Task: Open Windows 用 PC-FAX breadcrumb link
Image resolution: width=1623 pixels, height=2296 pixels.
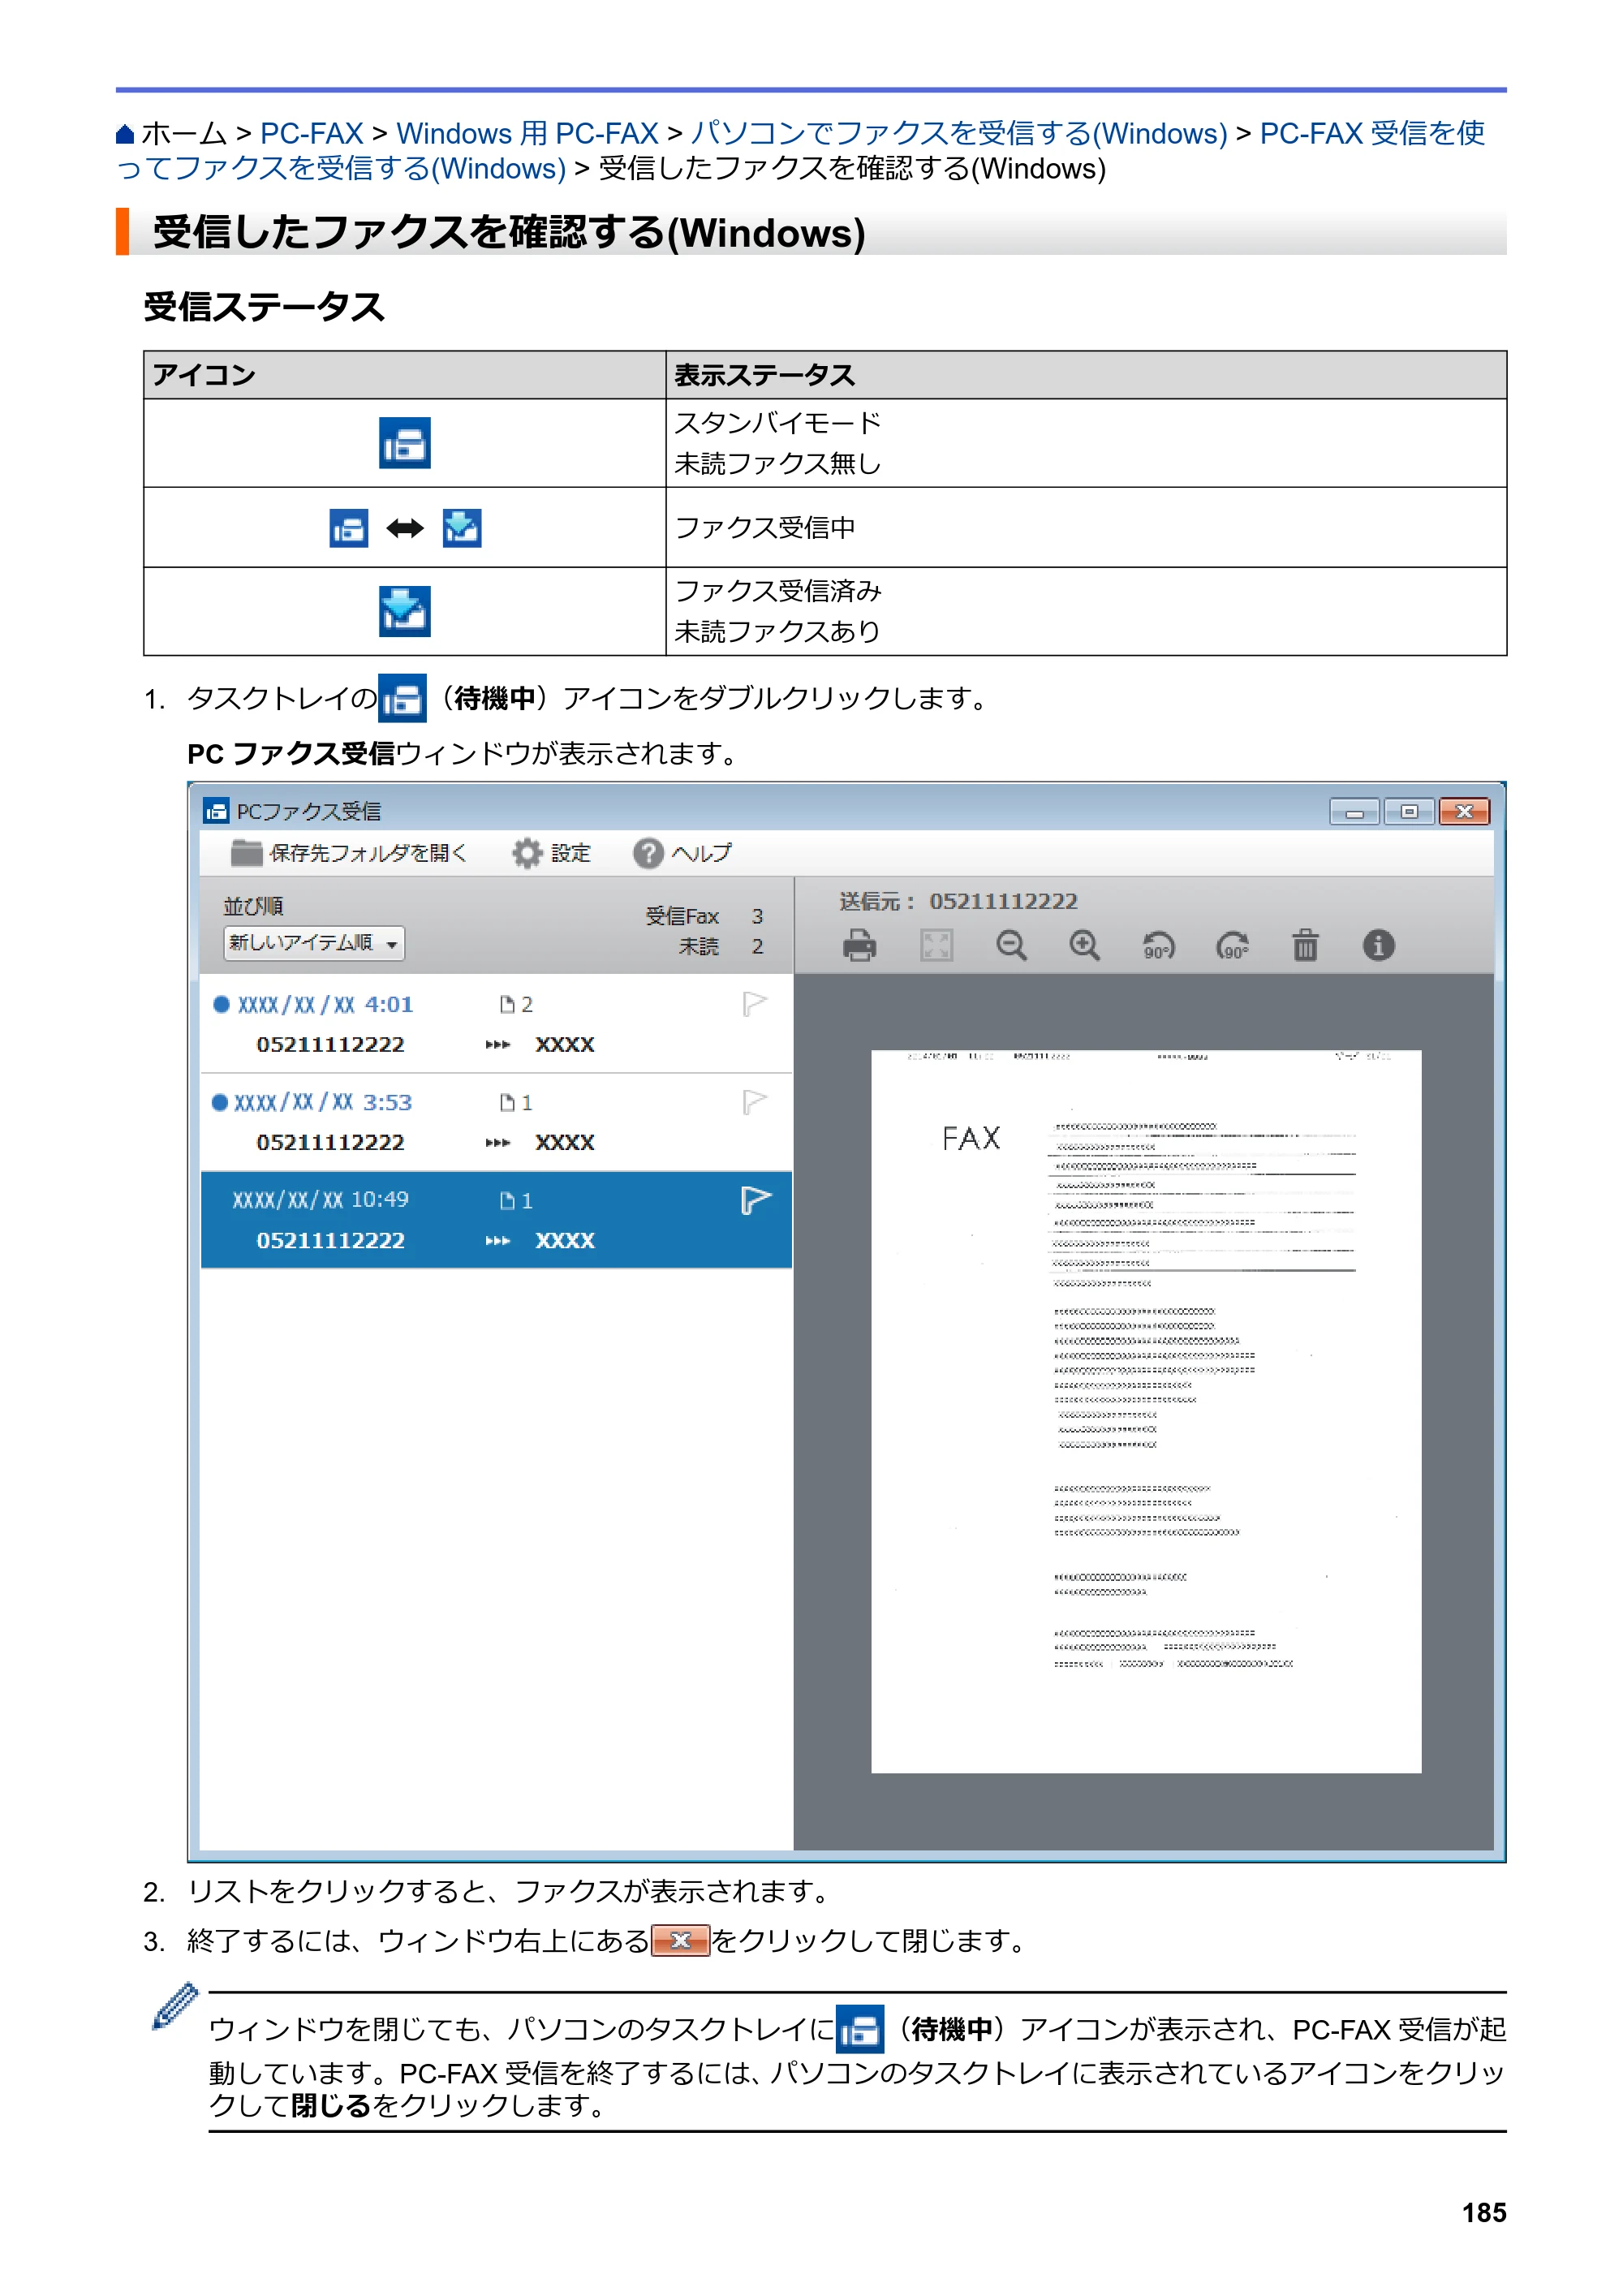Action: point(527,133)
